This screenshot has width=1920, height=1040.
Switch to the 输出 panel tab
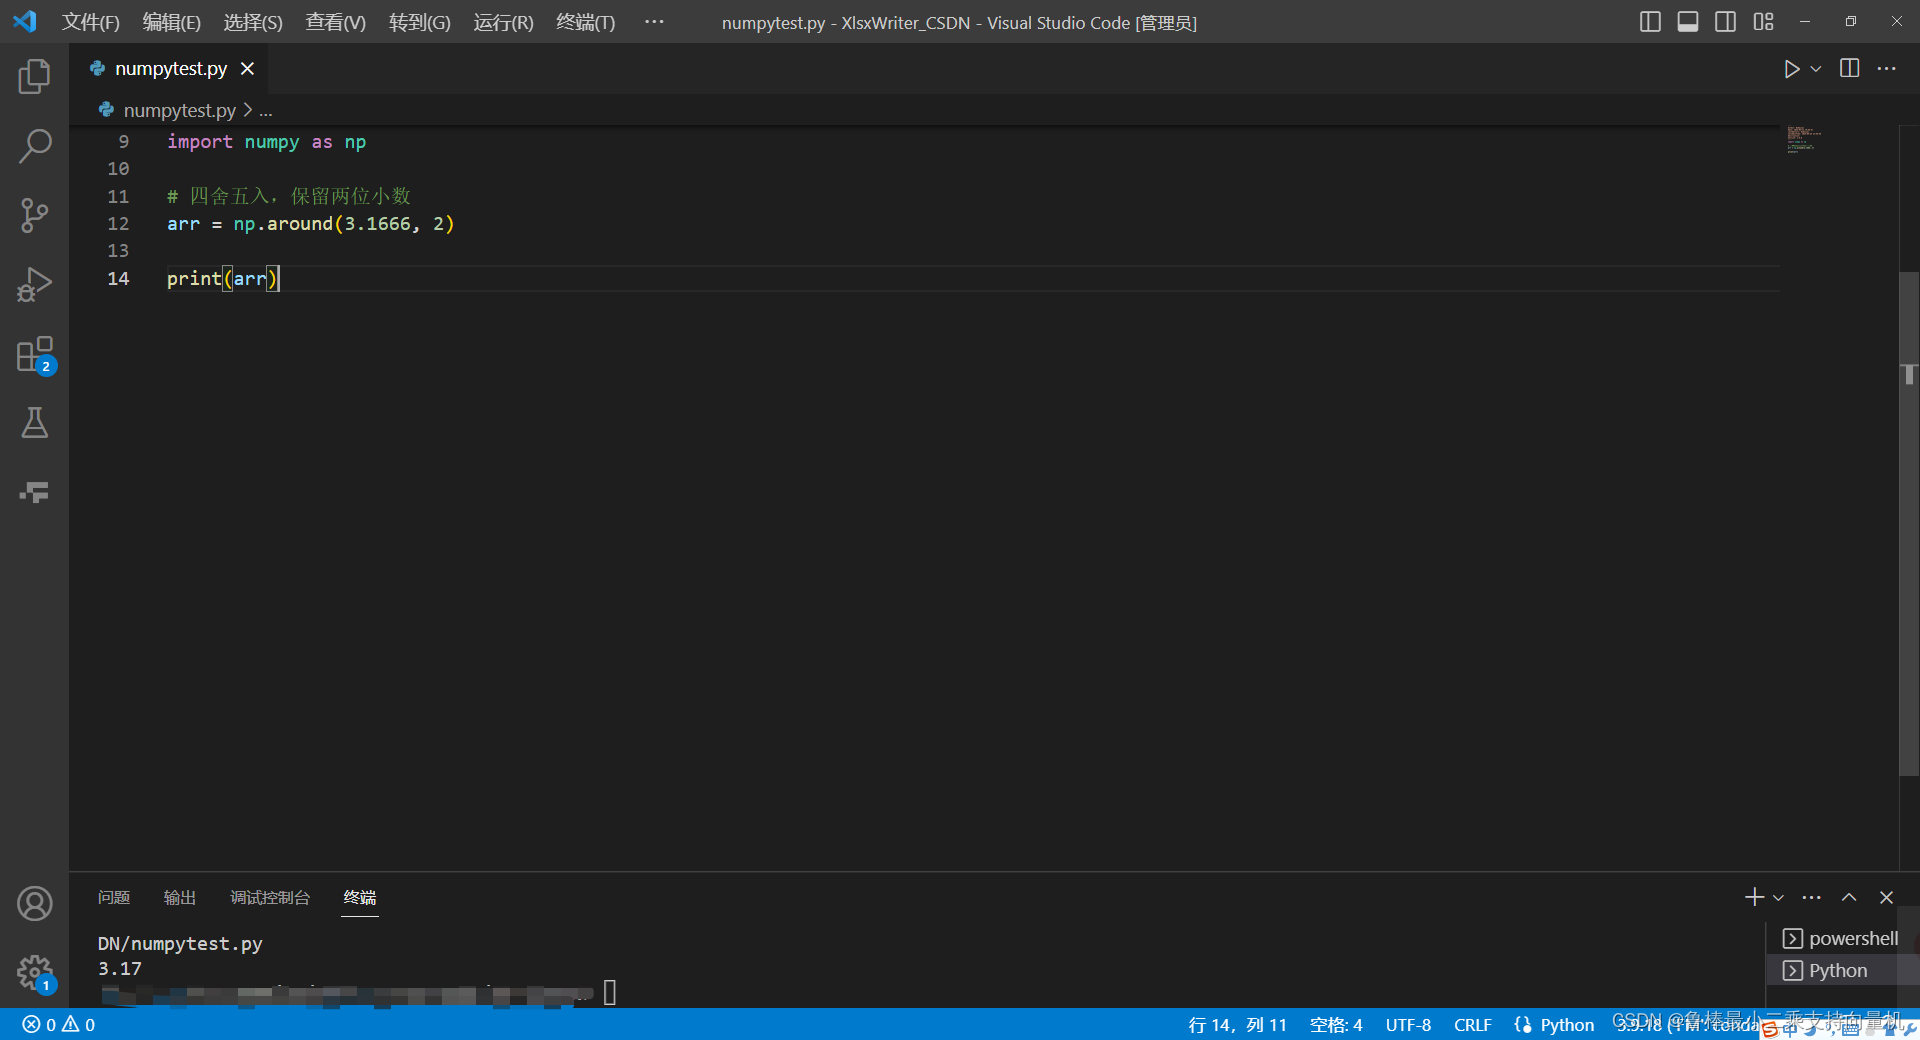(x=180, y=897)
